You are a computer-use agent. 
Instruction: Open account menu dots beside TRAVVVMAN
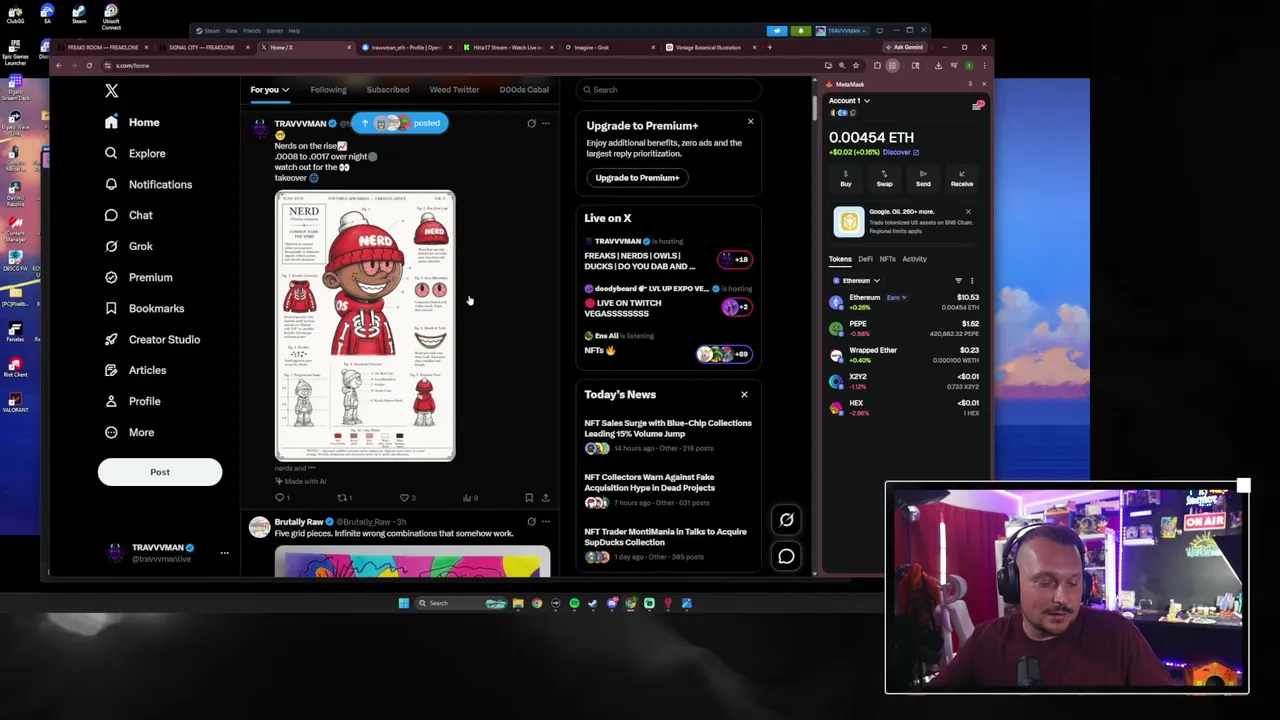tap(224, 553)
